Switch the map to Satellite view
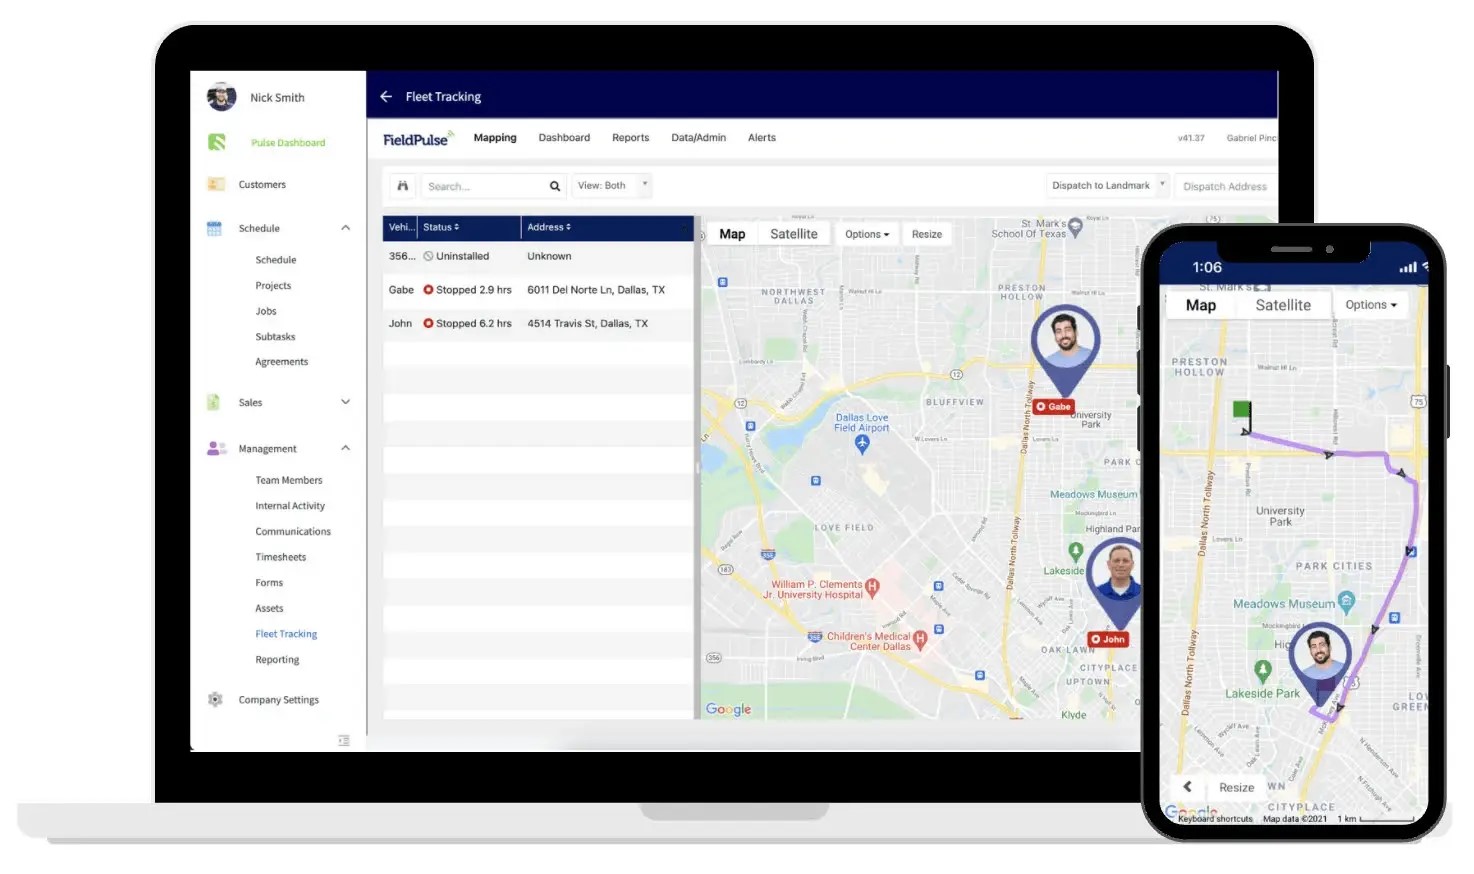This screenshot has height=874, width=1474. (793, 233)
